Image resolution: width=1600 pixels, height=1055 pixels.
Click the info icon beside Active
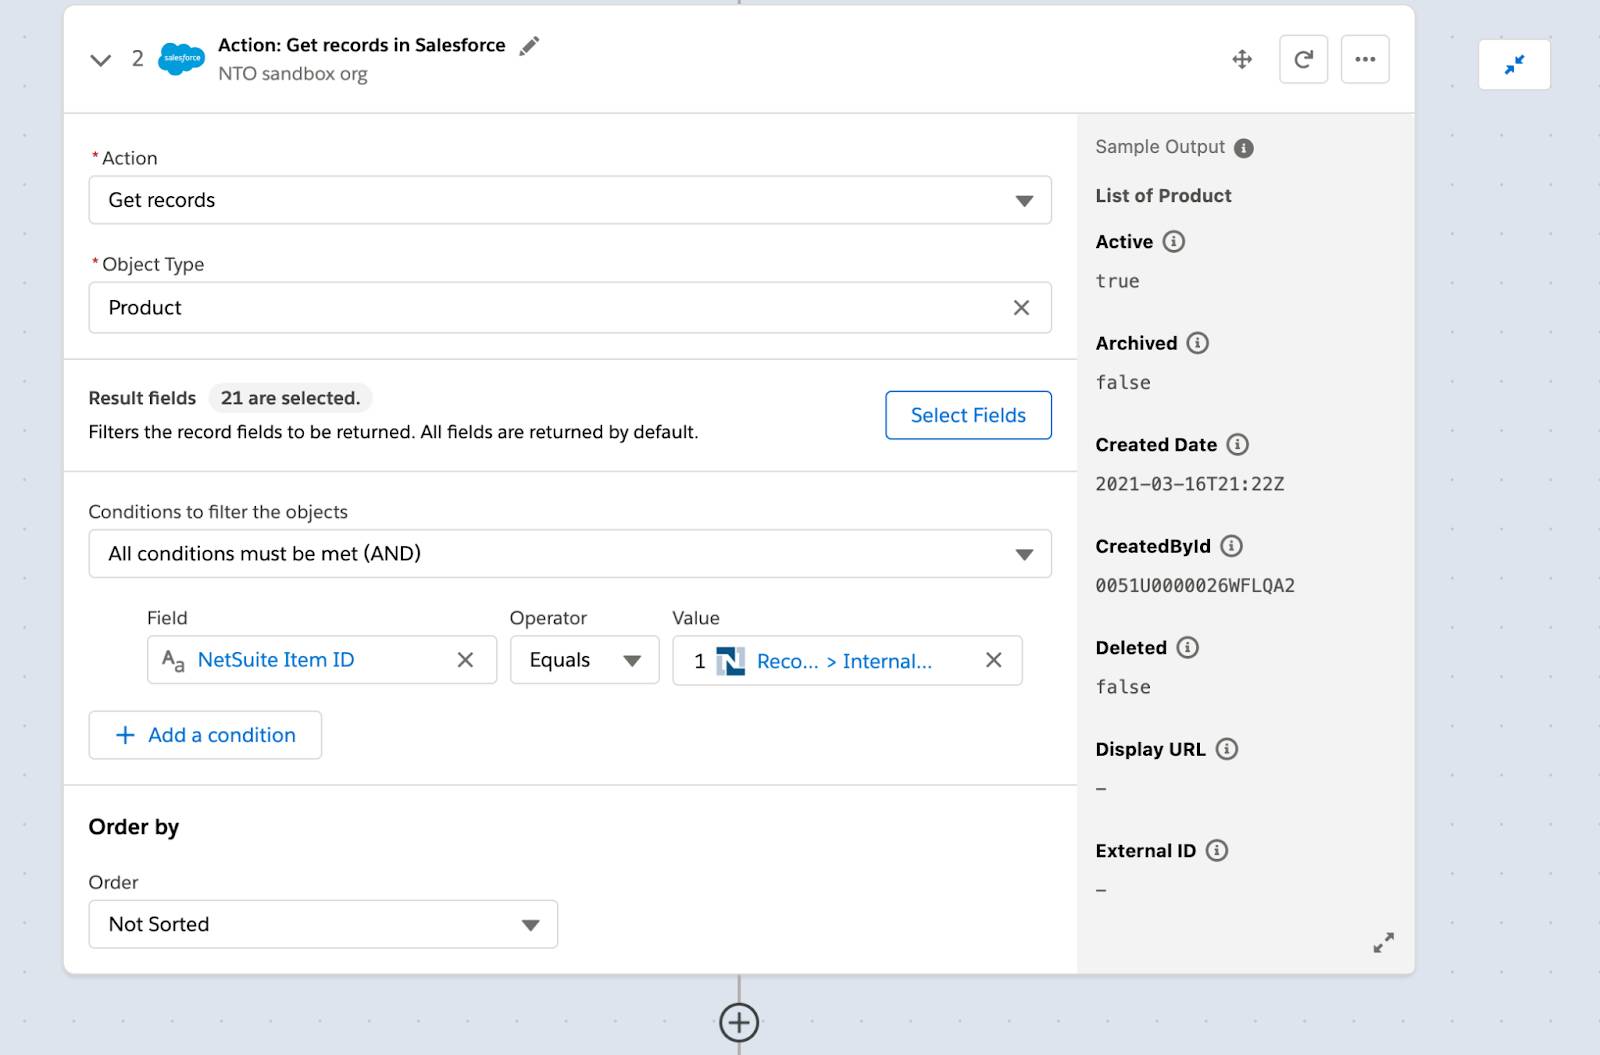tap(1174, 242)
